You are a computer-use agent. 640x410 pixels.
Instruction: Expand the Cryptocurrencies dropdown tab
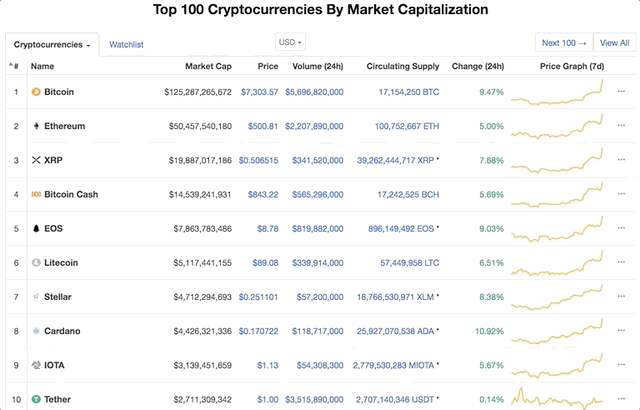click(52, 45)
